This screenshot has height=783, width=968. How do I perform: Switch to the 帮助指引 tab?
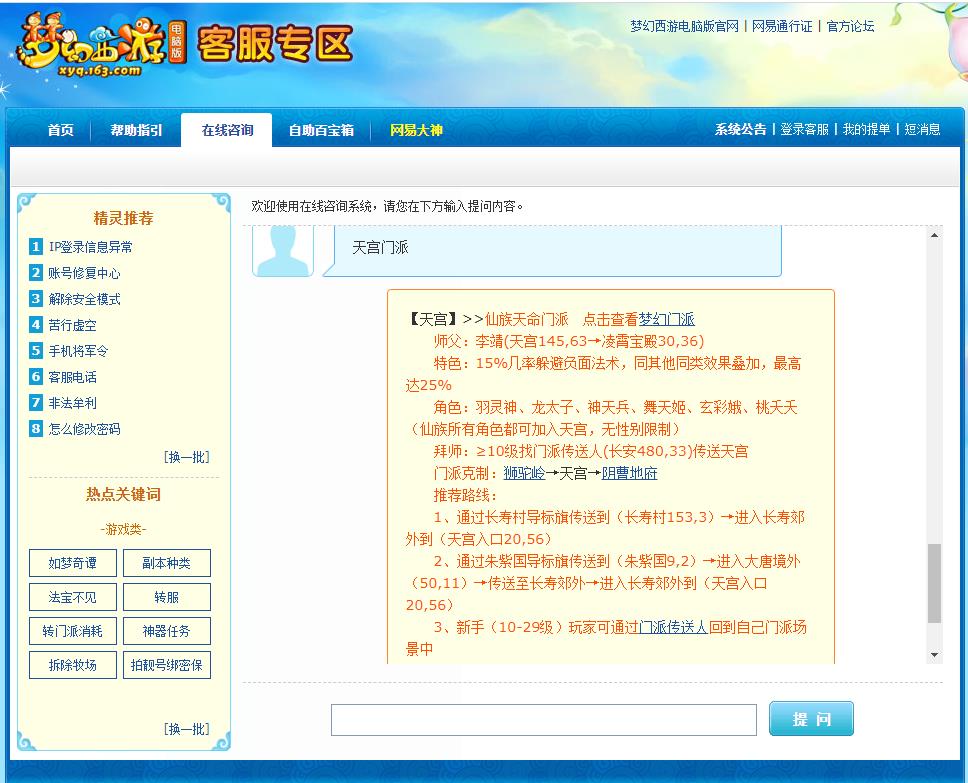tap(134, 130)
